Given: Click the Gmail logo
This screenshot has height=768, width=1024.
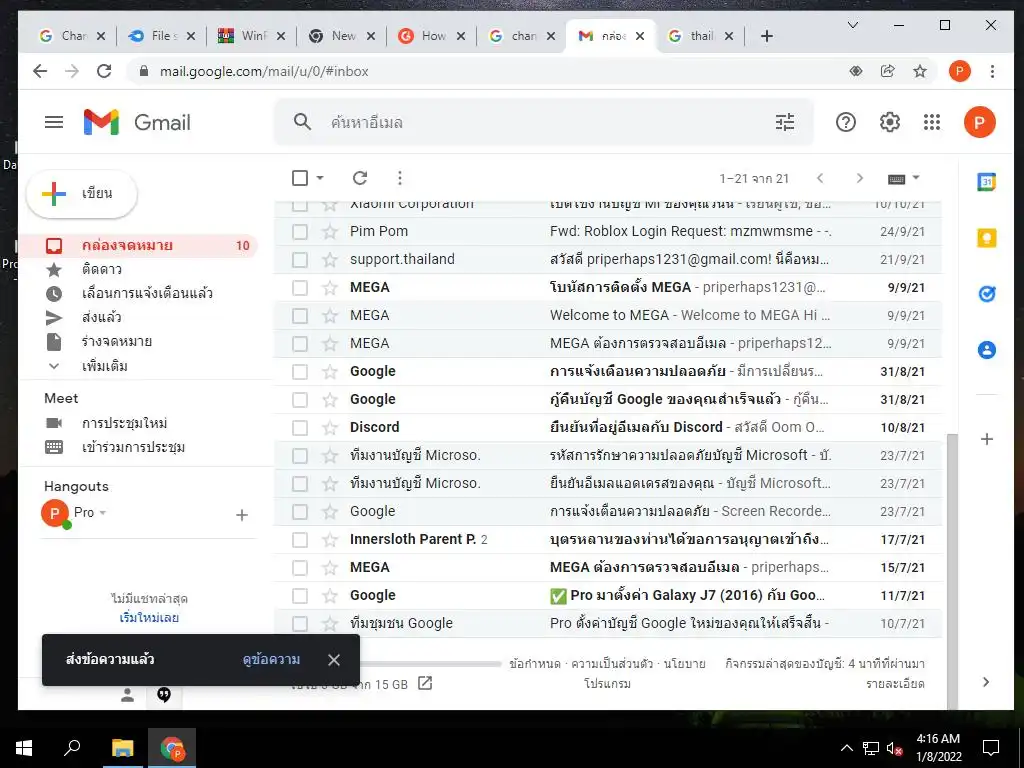Looking at the screenshot, I should point(137,122).
